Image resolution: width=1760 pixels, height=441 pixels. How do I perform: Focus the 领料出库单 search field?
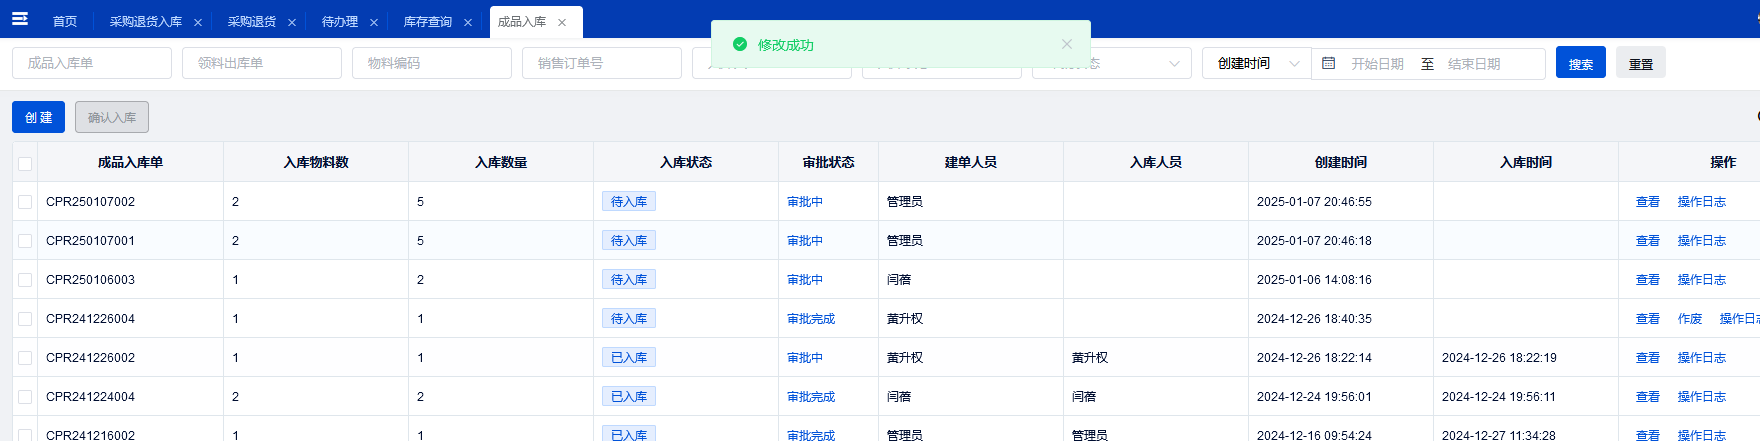(262, 63)
